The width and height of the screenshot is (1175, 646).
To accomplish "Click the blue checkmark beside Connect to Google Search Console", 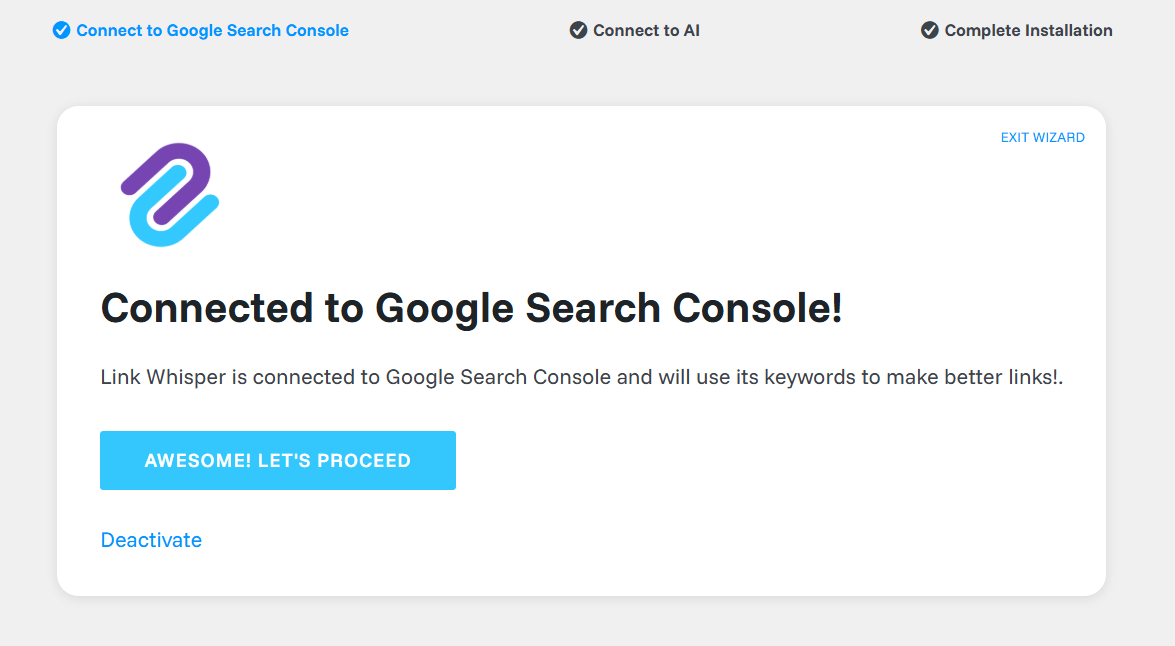I will click(61, 30).
